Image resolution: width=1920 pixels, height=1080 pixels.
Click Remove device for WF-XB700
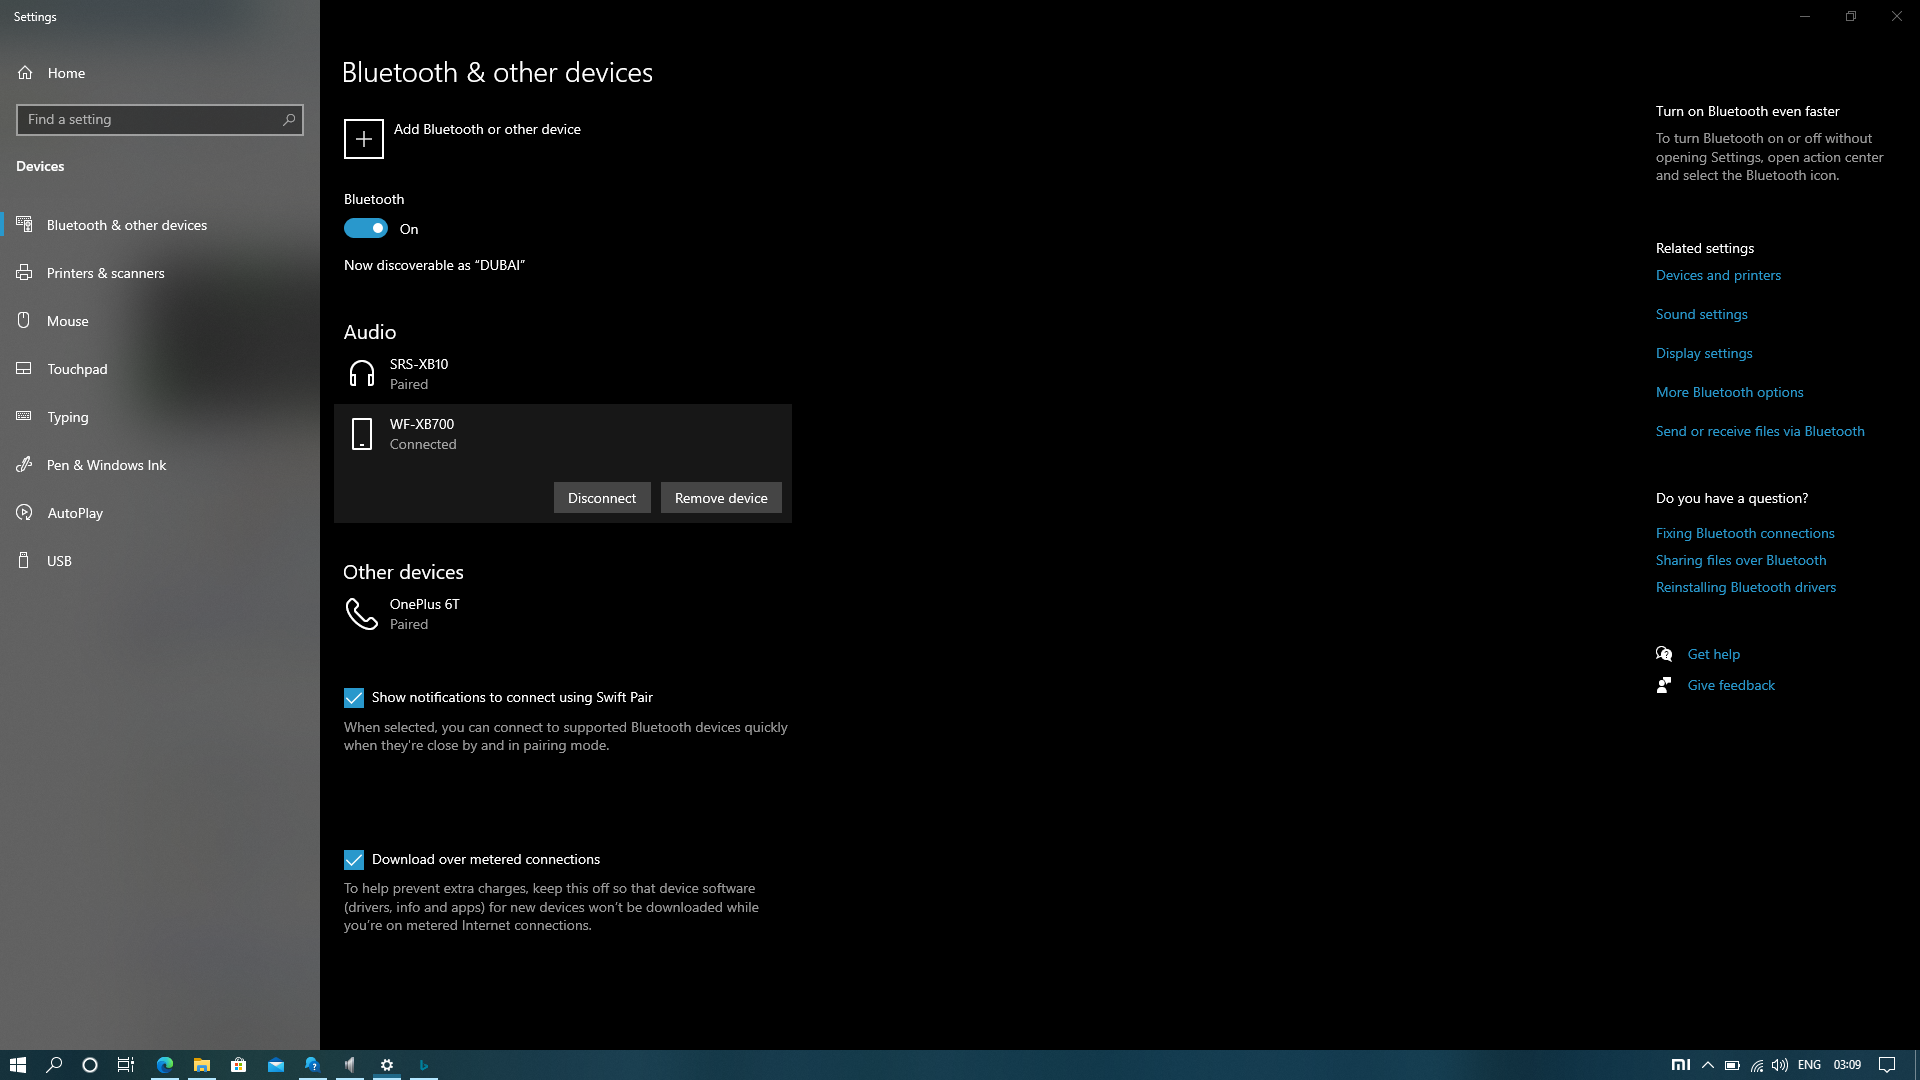(721, 498)
